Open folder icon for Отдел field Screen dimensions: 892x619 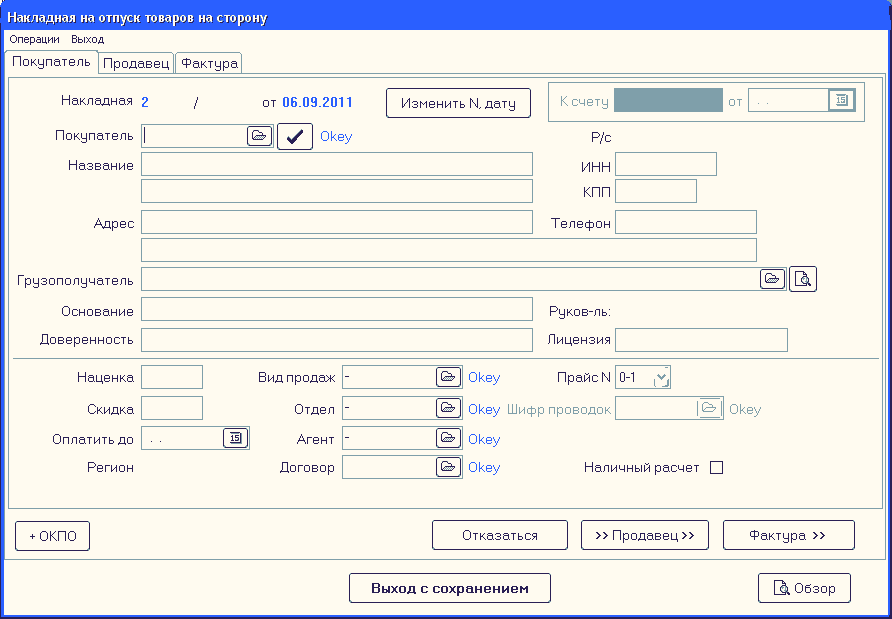(448, 408)
